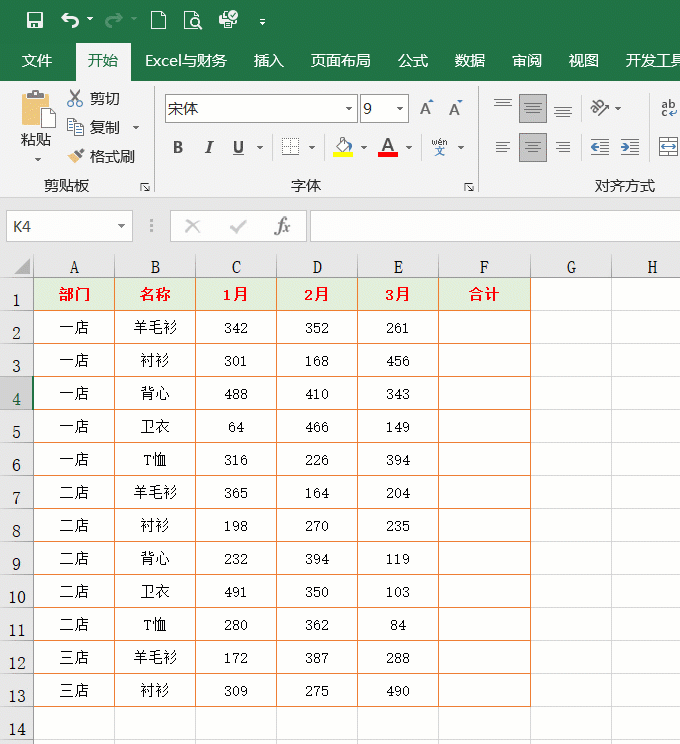Click the Undo arrow icon
Viewport: 680px width, 744px height.
70,20
